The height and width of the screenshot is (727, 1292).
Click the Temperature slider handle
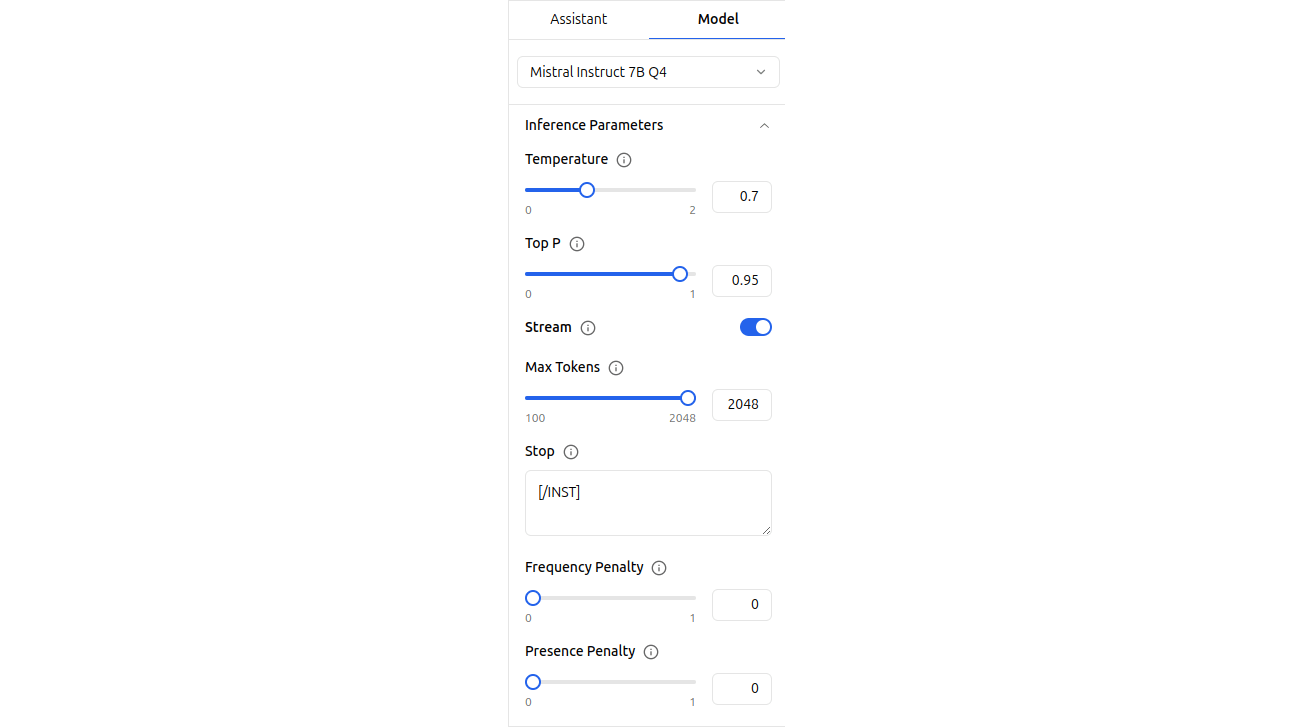pos(587,190)
